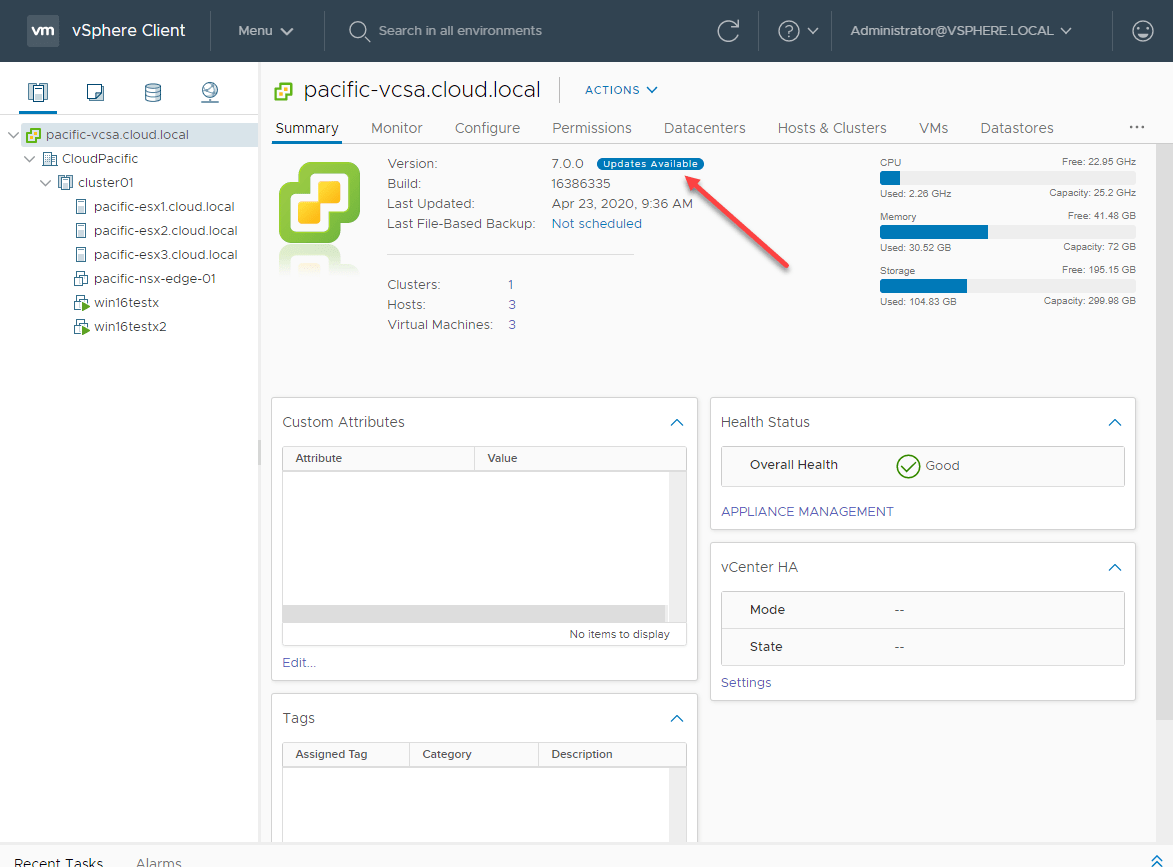Show more tabs via ellipsis
The image size is (1173, 867).
1137,127
